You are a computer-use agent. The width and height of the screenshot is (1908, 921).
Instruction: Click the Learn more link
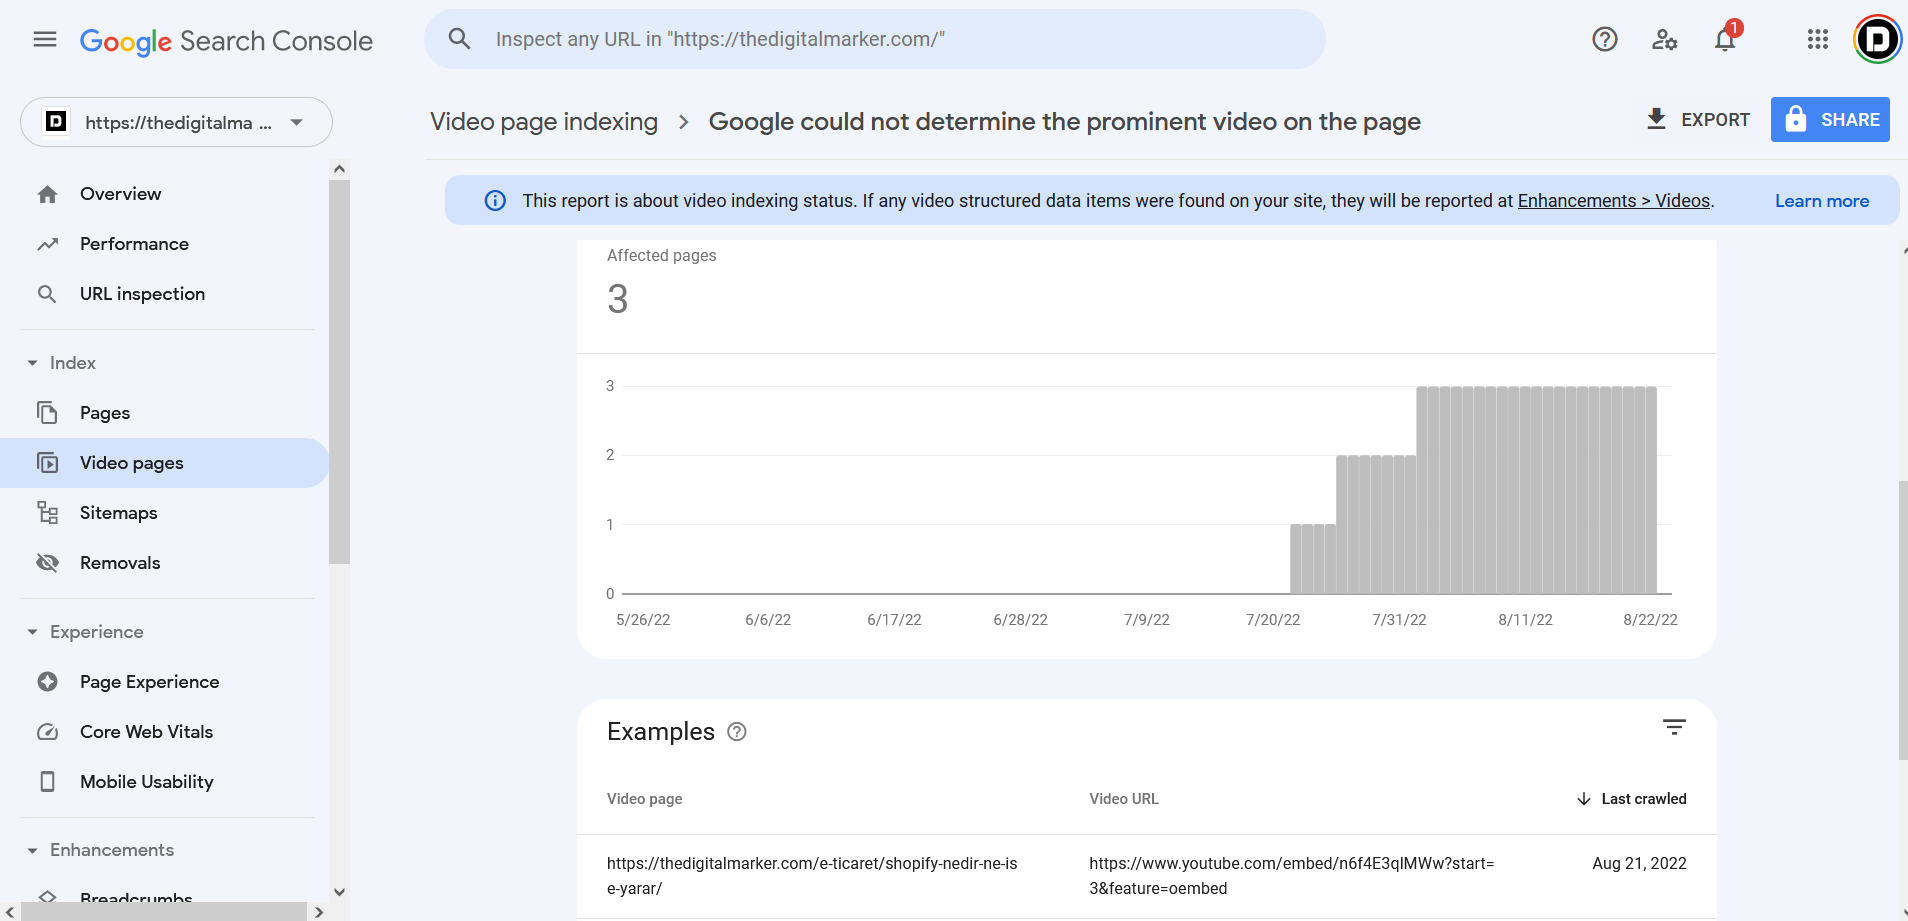click(1821, 201)
